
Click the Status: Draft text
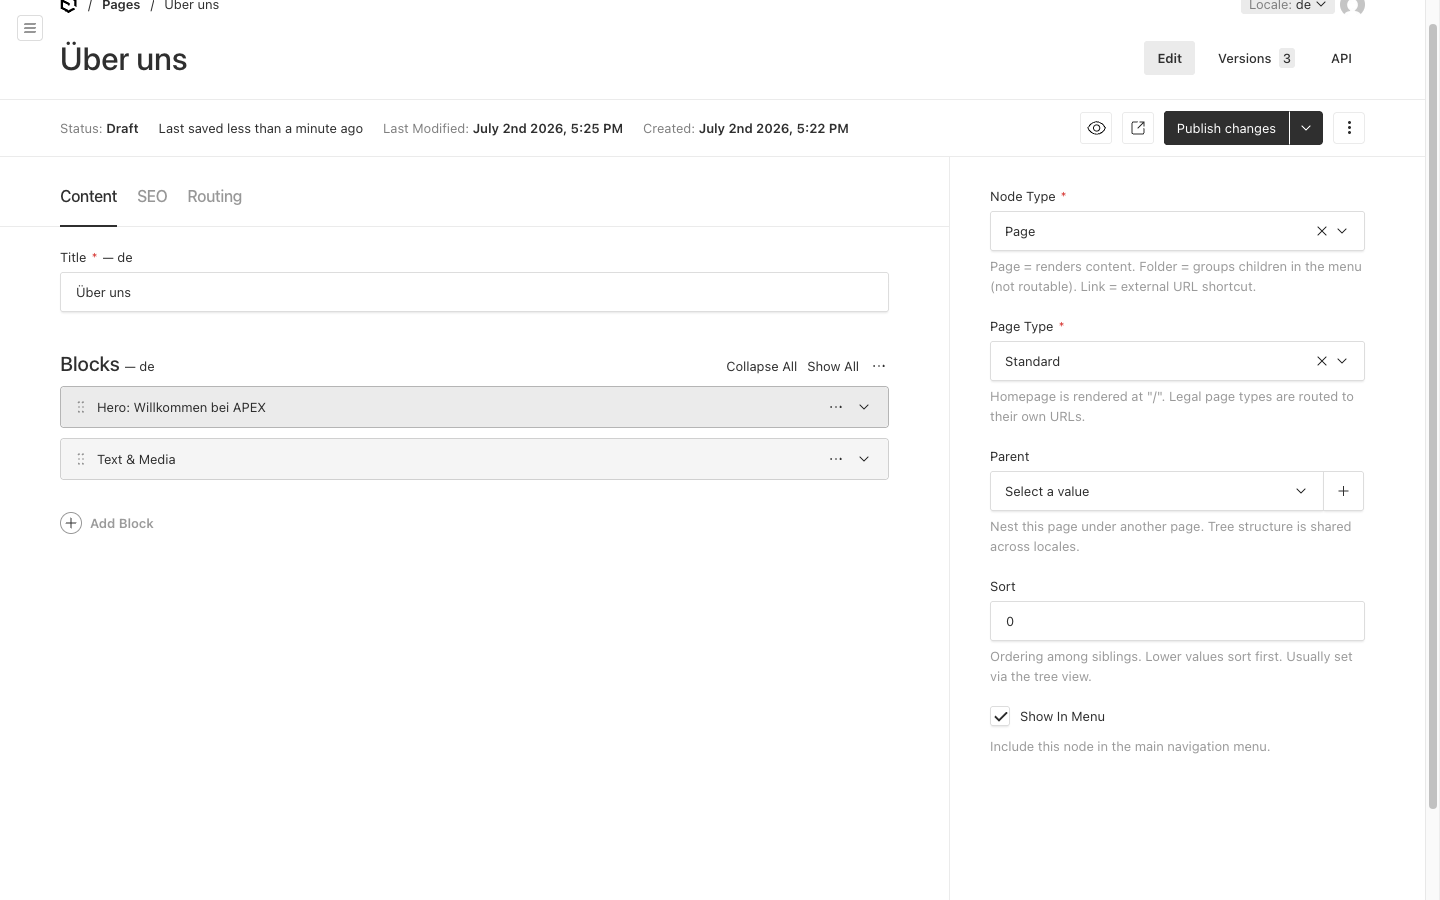coord(99,128)
